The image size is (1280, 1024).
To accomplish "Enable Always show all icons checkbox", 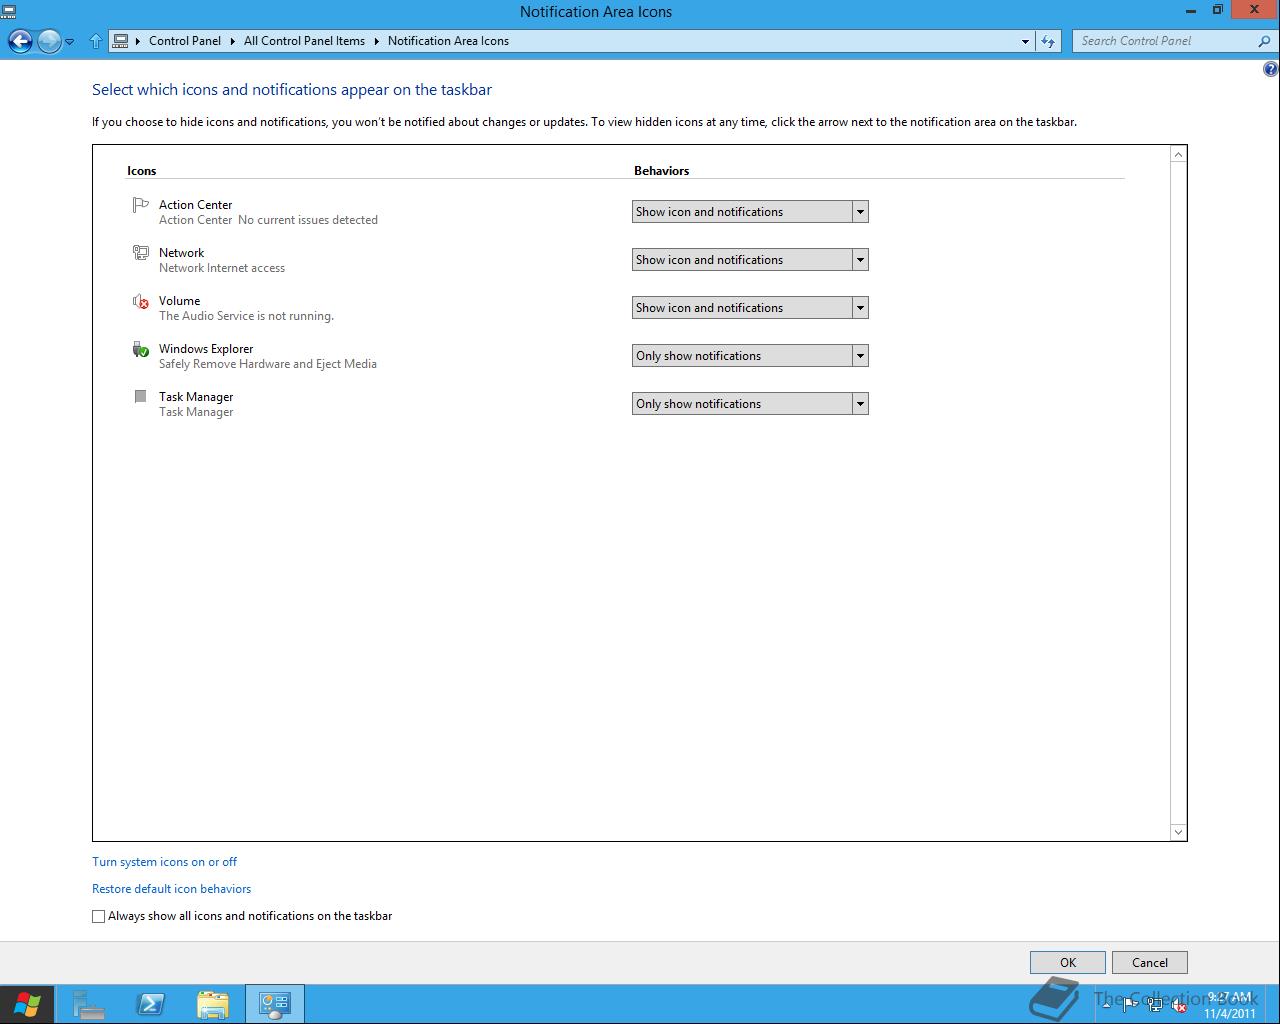I will click(x=98, y=916).
